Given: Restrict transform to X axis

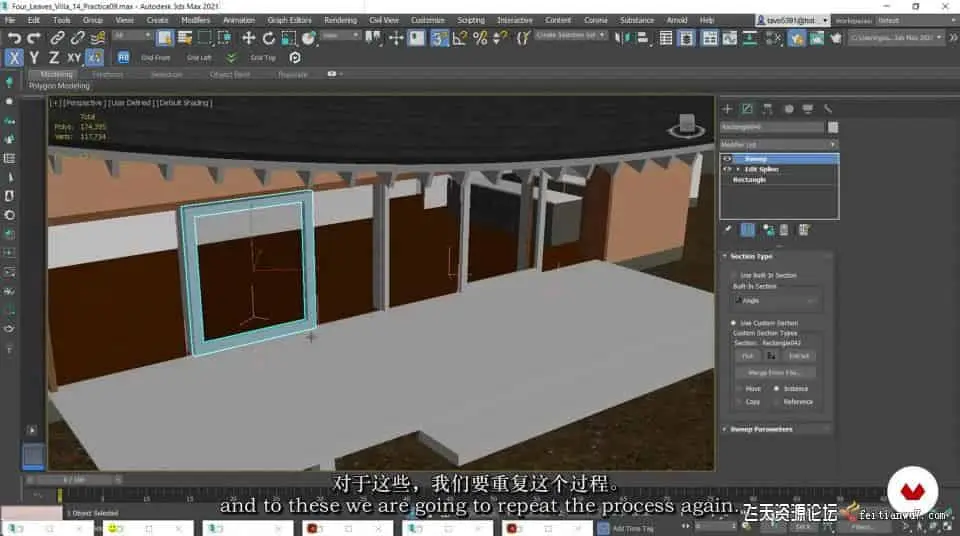Looking at the screenshot, I should tap(14, 58).
